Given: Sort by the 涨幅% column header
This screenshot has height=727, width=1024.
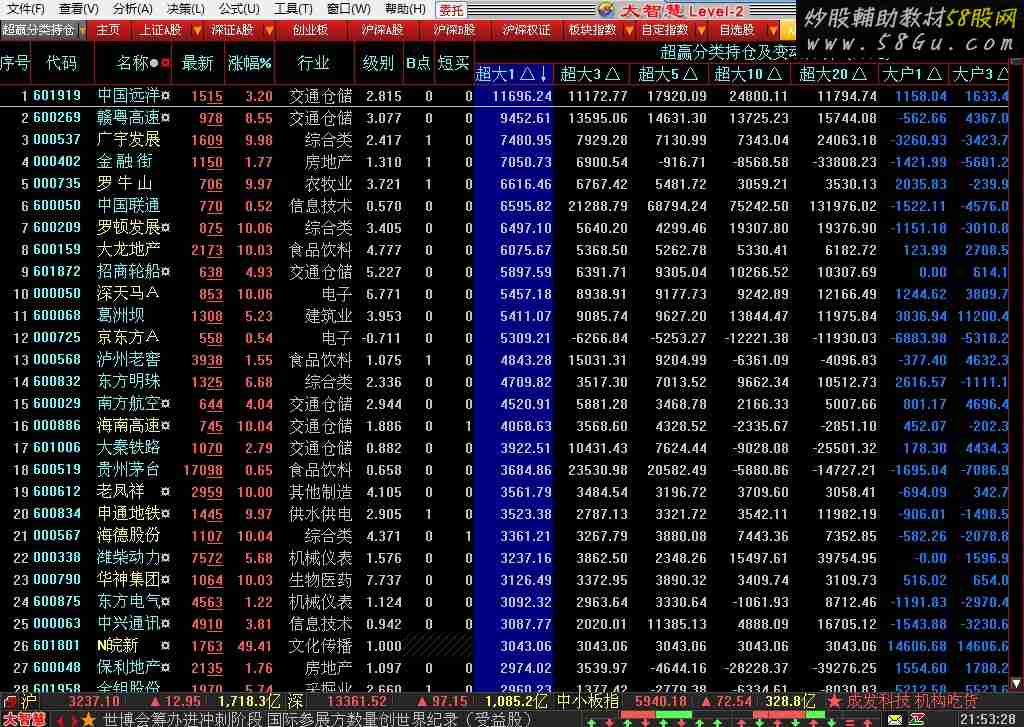Looking at the screenshot, I should tap(249, 63).
